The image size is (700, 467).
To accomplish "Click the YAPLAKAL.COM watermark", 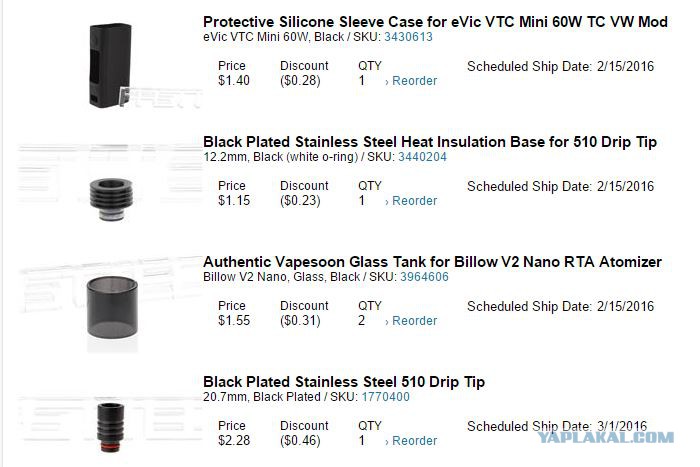I will 605,437.
